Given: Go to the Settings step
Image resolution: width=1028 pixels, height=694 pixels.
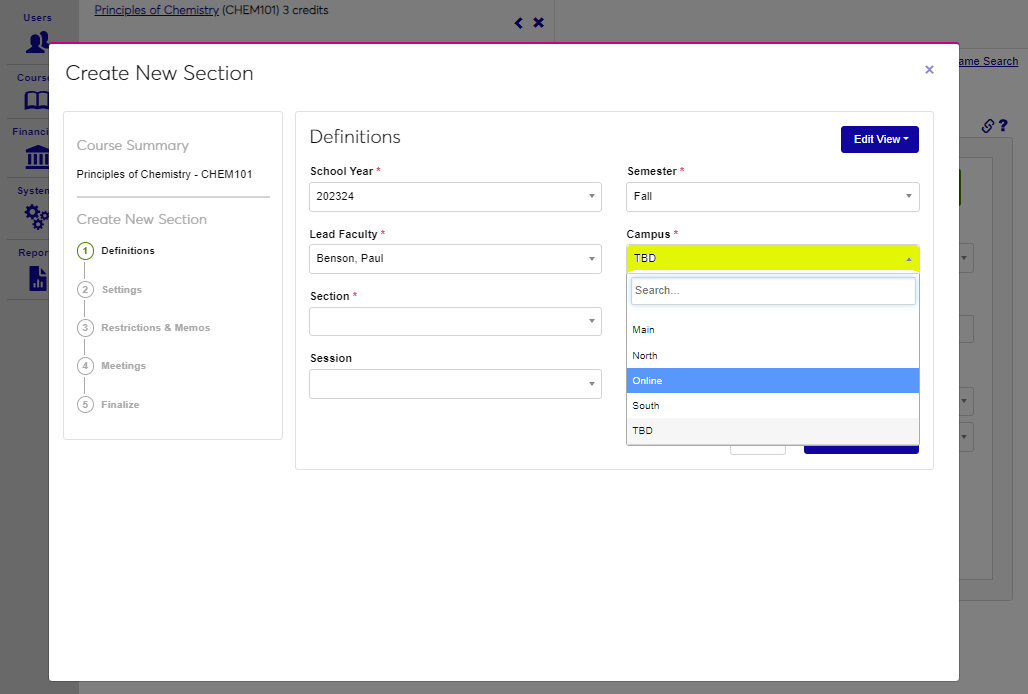Looking at the screenshot, I should [121, 290].
